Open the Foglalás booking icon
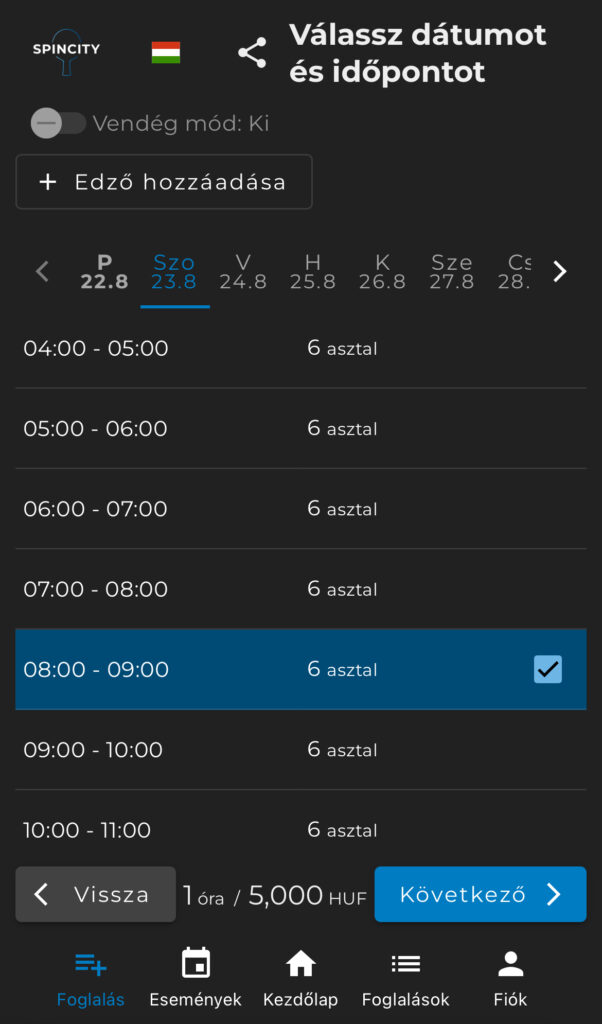This screenshot has height=1024, width=602. pos(91,965)
